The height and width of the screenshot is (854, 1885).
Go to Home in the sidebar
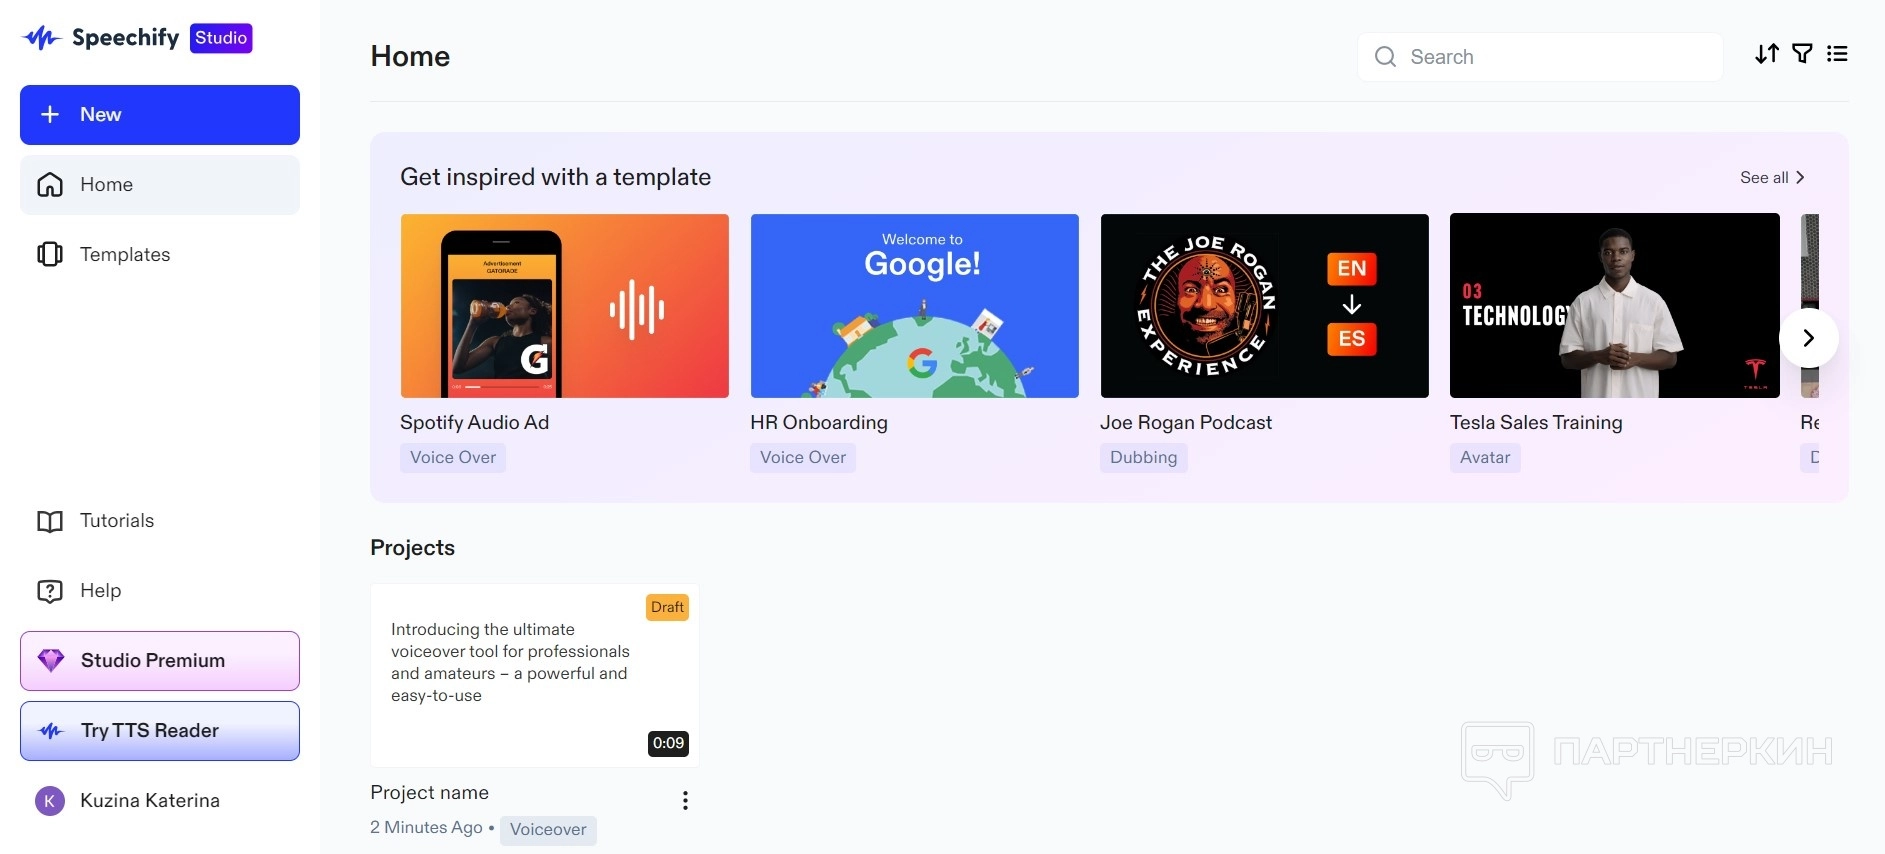160,185
